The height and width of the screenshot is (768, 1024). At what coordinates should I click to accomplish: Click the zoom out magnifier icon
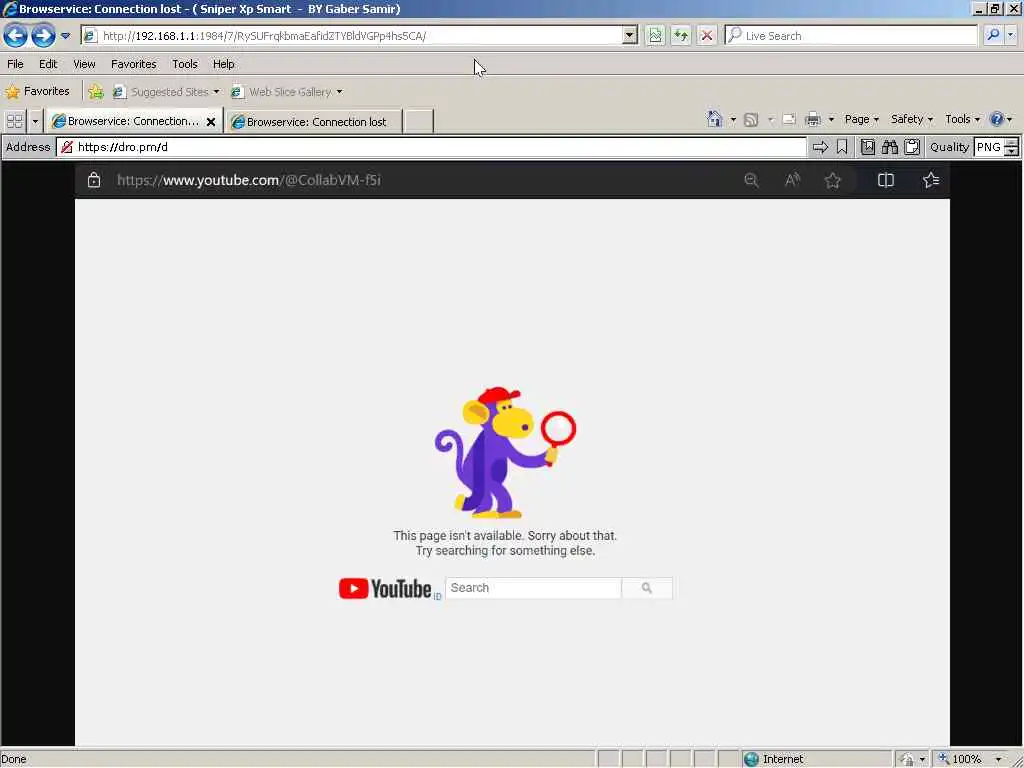click(x=751, y=180)
